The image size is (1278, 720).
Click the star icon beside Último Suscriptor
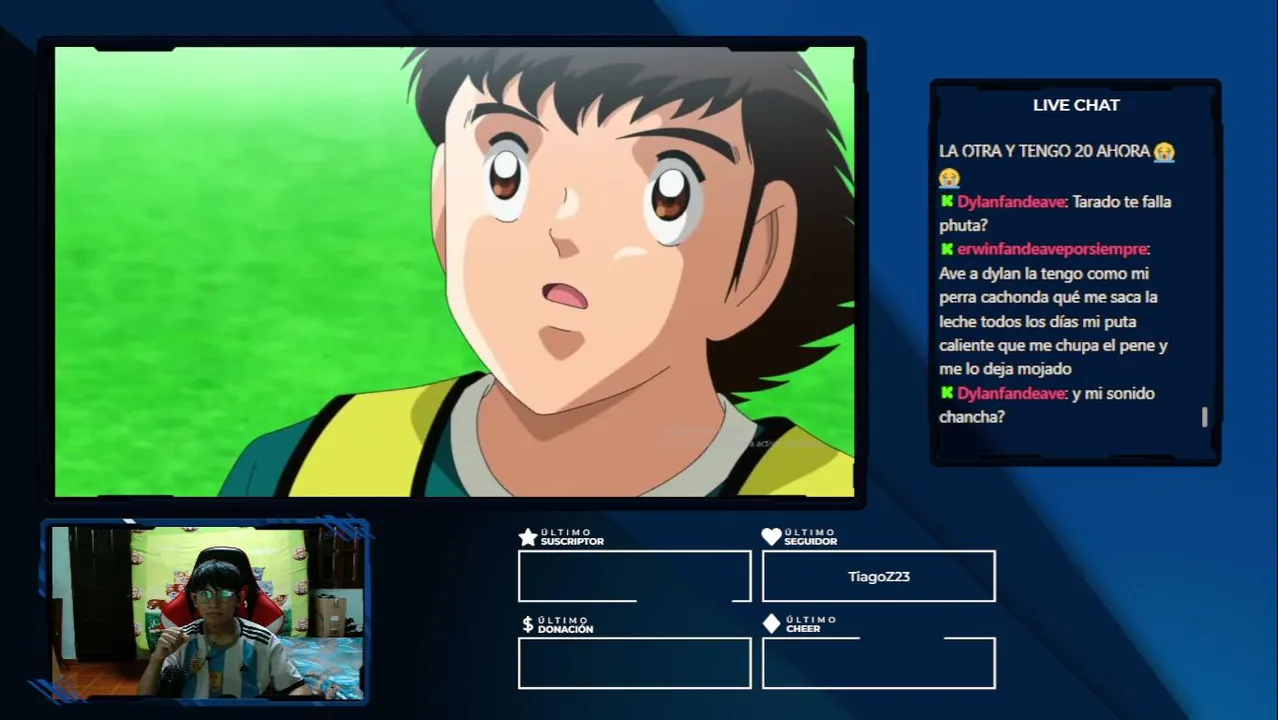click(528, 537)
